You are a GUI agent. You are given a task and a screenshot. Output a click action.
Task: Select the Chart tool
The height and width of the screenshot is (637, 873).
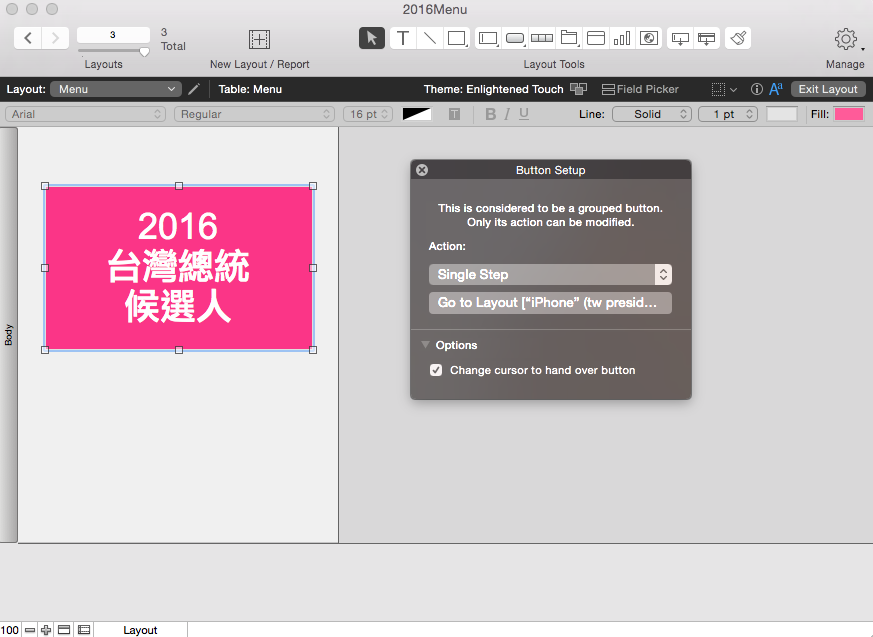click(x=622, y=38)
